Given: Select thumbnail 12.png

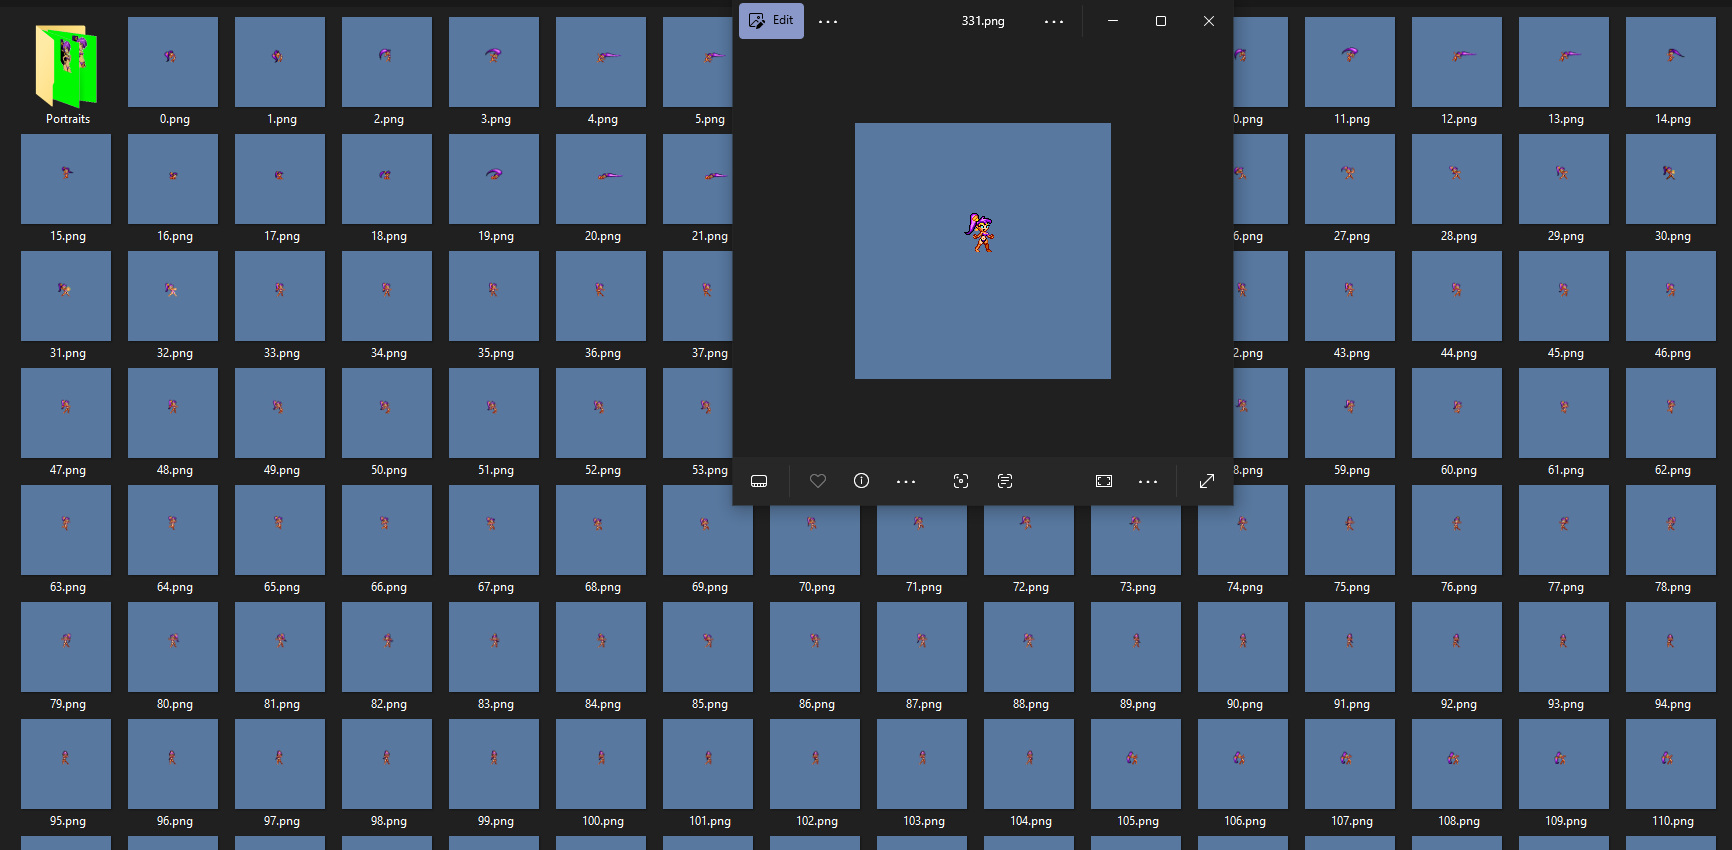Looking at the screenshot, I should (1457, 62).
